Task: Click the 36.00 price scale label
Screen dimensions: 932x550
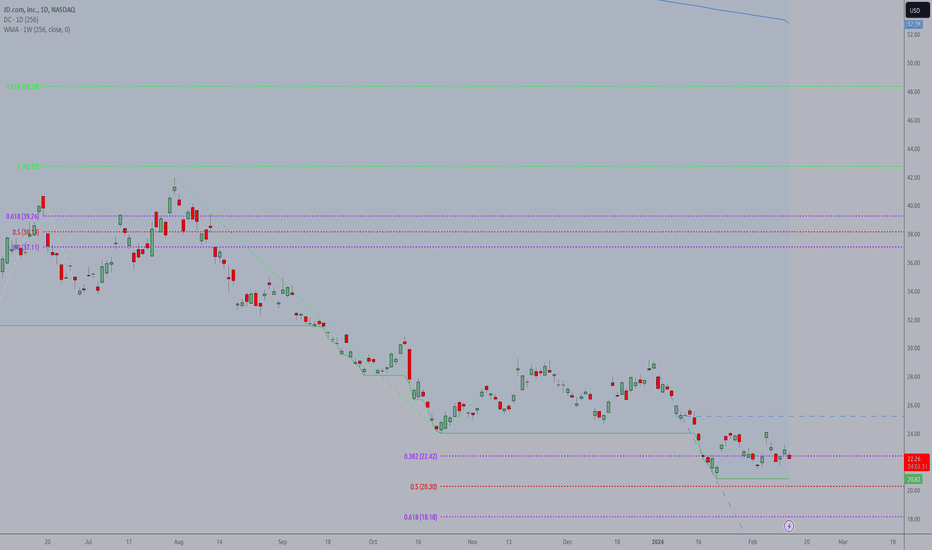Action: [x=913, y=263]
